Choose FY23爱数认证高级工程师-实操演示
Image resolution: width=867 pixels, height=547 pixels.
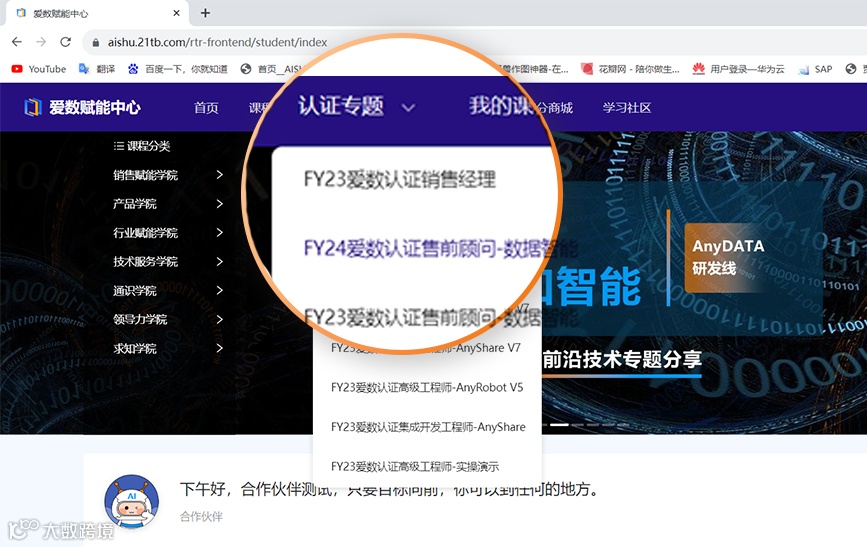click(x=415, y=467)
